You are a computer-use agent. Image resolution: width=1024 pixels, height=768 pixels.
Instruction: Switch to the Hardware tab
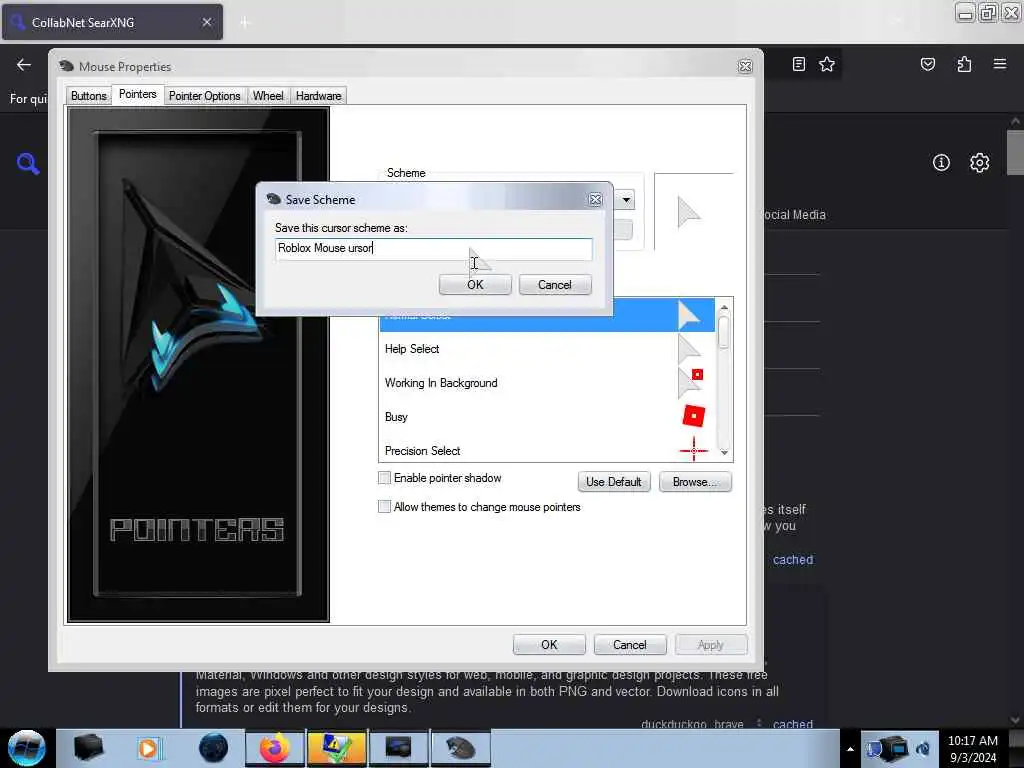click(x=318, y=95)
